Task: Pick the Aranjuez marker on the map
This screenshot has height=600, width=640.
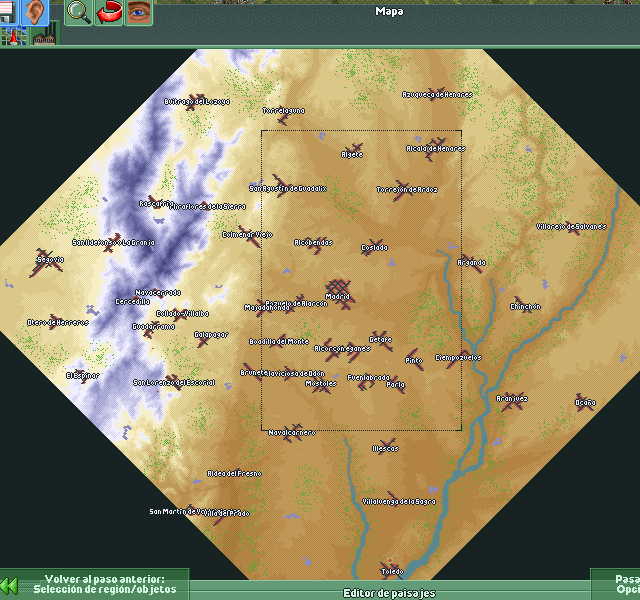Action: (x=511, y=399)
